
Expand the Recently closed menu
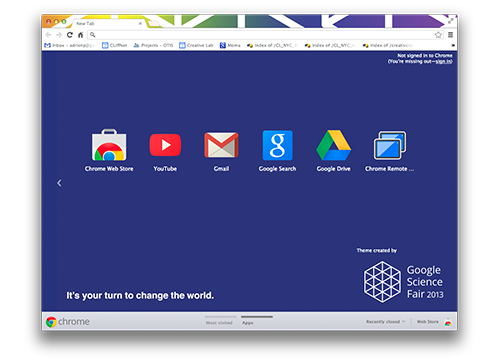386,322
